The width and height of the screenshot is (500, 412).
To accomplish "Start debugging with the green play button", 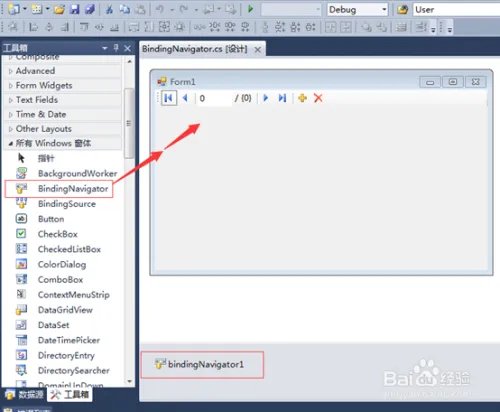I will click(251, 9).
